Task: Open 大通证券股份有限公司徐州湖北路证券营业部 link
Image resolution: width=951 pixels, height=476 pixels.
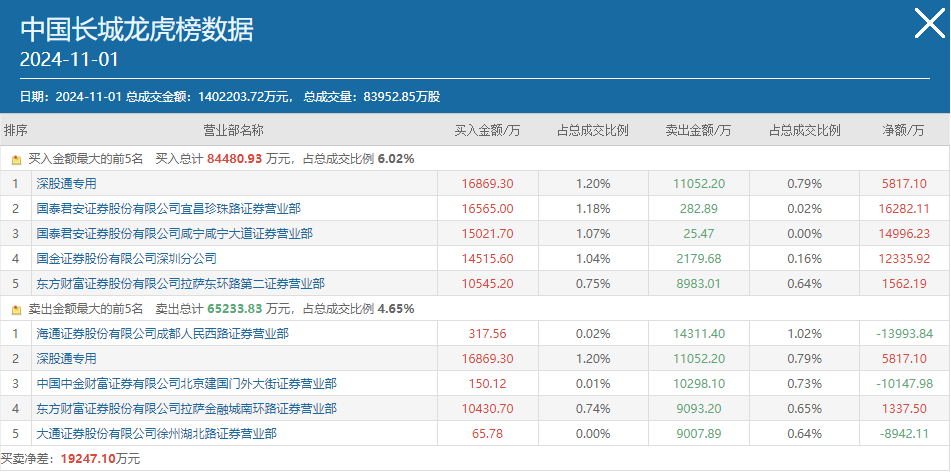Action: click(x=156, y=434)
